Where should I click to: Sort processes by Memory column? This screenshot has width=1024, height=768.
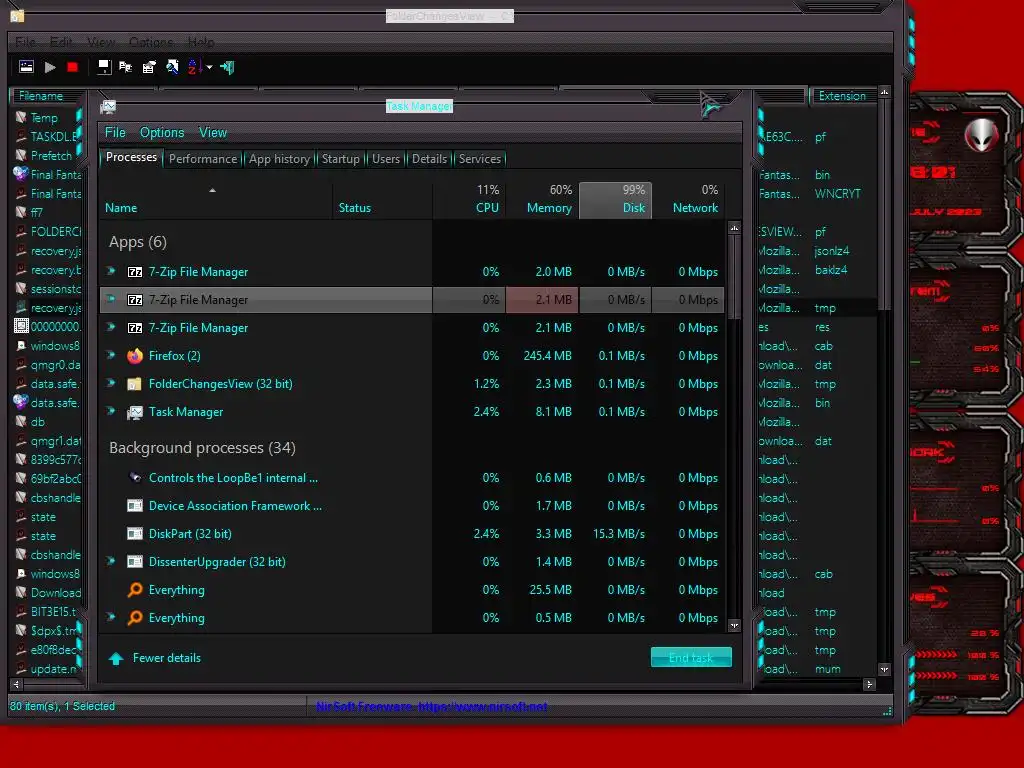tap(542, 199)
